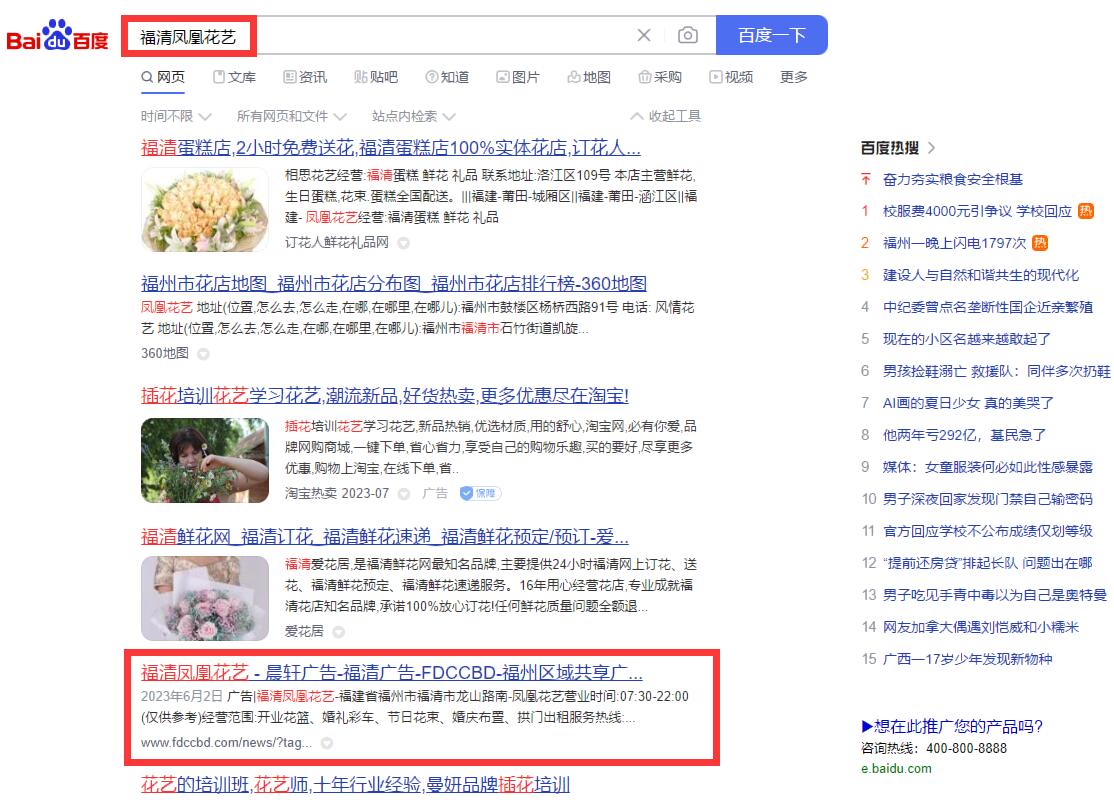Switch to the 文库 tab
This screenshot has width=1114, height=803.
click(234, 77)
